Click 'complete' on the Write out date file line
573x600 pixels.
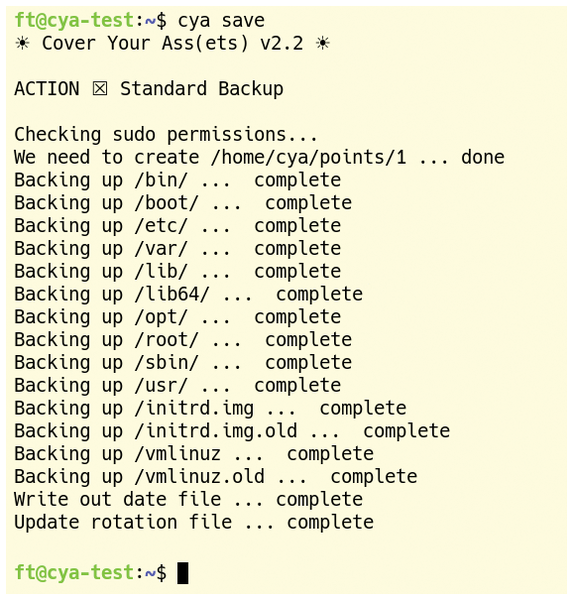tap(319, 500)
